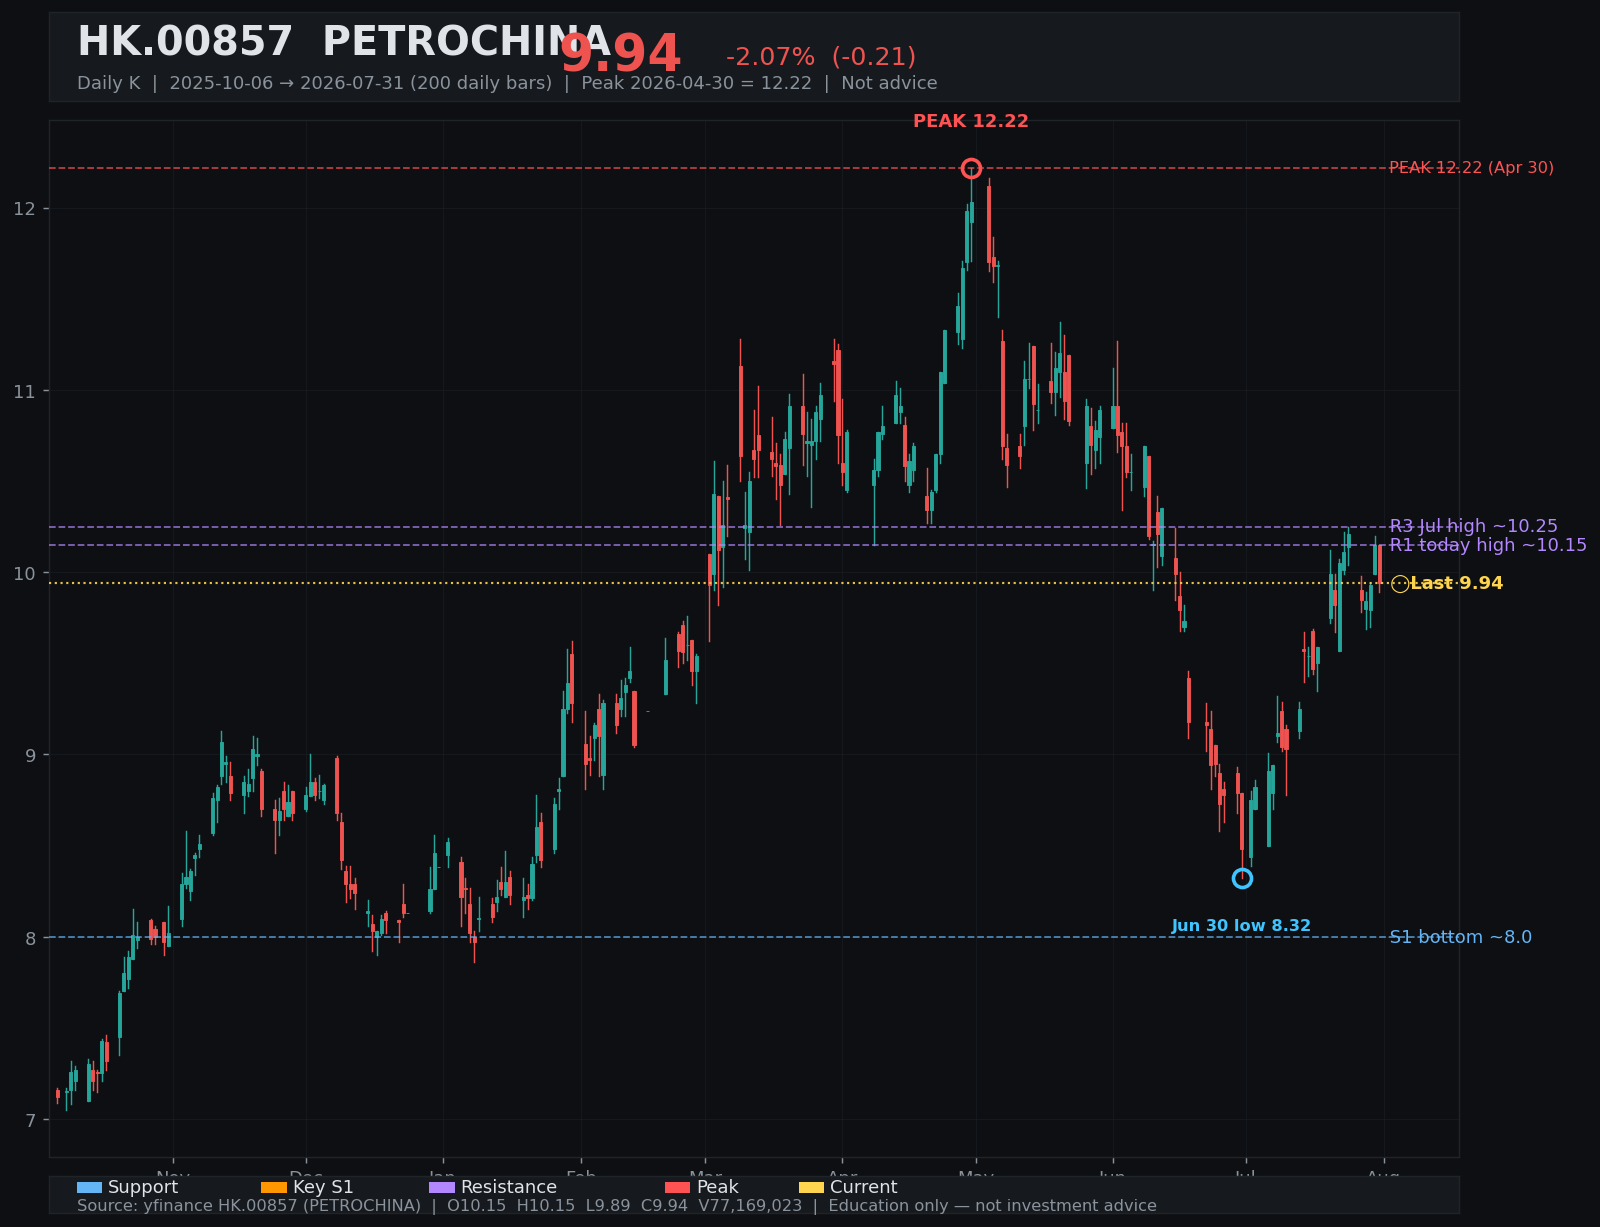The image size is (1600, 1227).
Task: Click the 12 tick on the price axis
Action: 24,209
